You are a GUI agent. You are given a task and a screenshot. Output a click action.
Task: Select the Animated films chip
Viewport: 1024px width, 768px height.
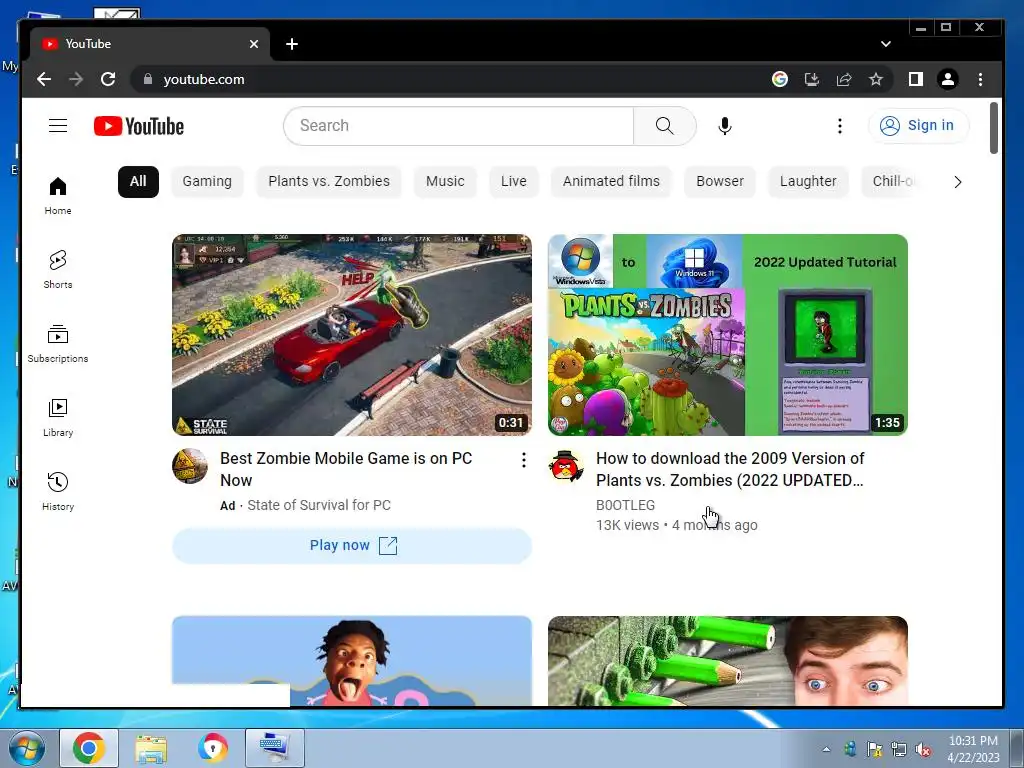point(611,182)
